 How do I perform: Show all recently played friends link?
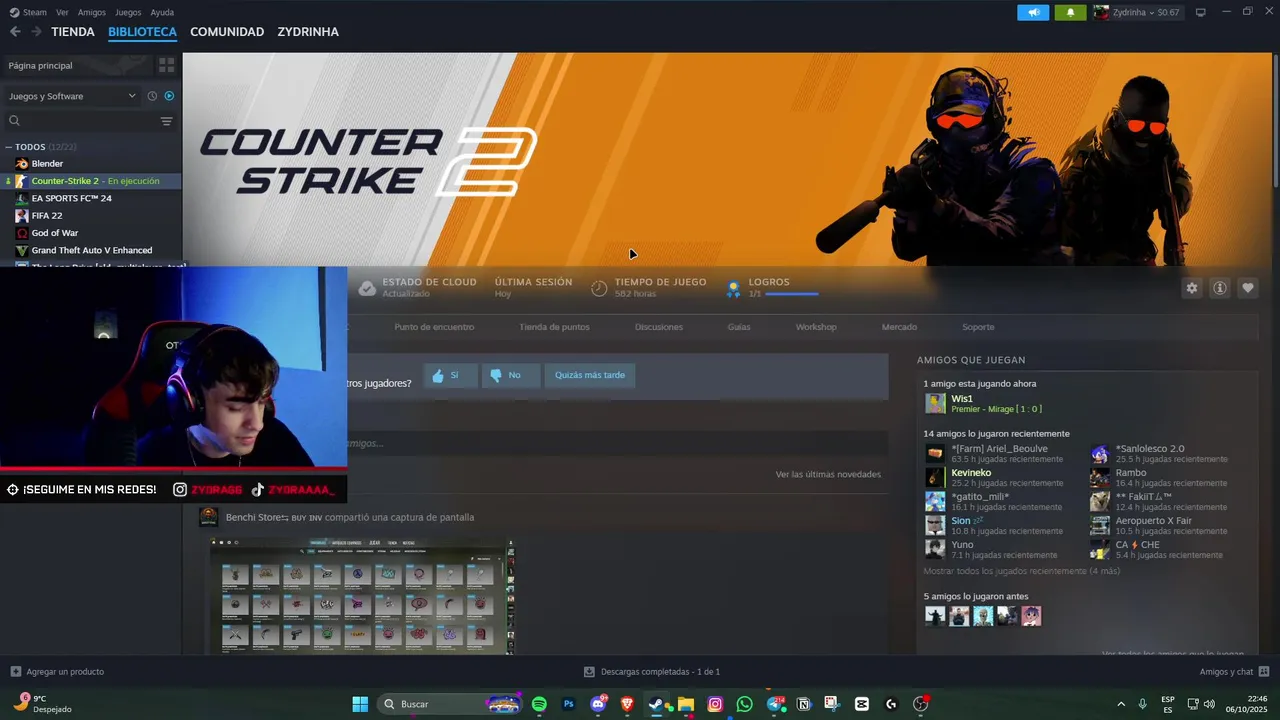pyautogui.click(x=1021, y=571)
